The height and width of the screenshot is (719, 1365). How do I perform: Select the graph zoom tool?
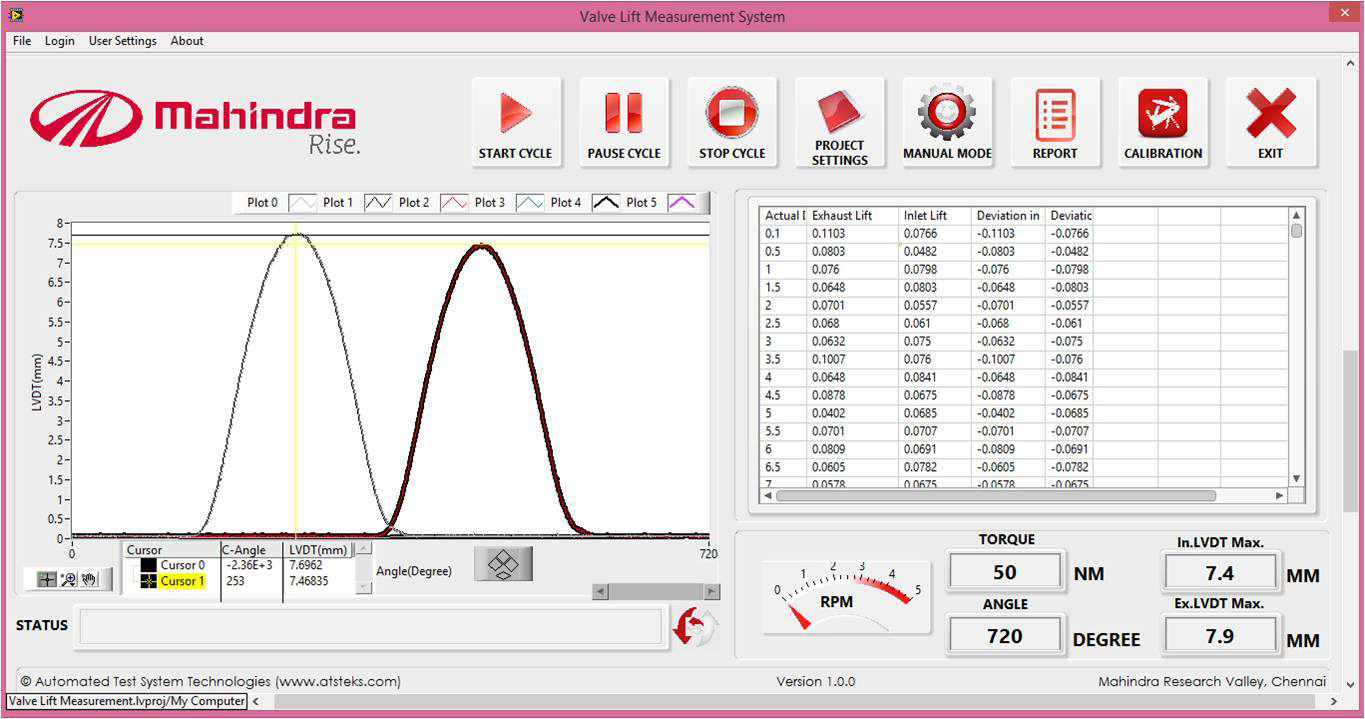tap(68, 579)
